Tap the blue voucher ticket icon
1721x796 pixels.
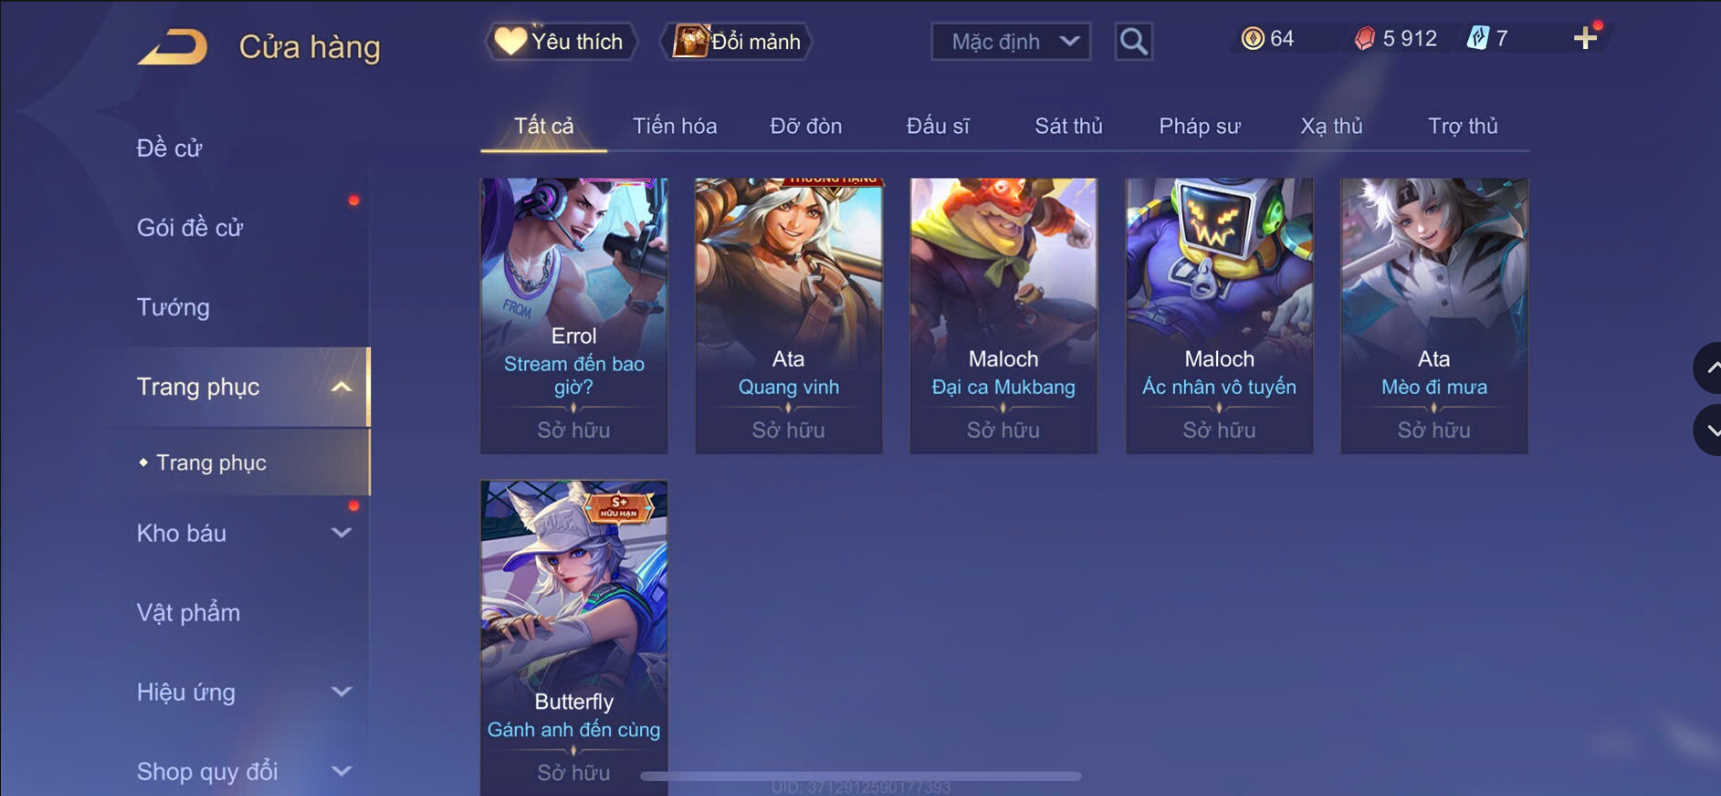coord(1477,39)
